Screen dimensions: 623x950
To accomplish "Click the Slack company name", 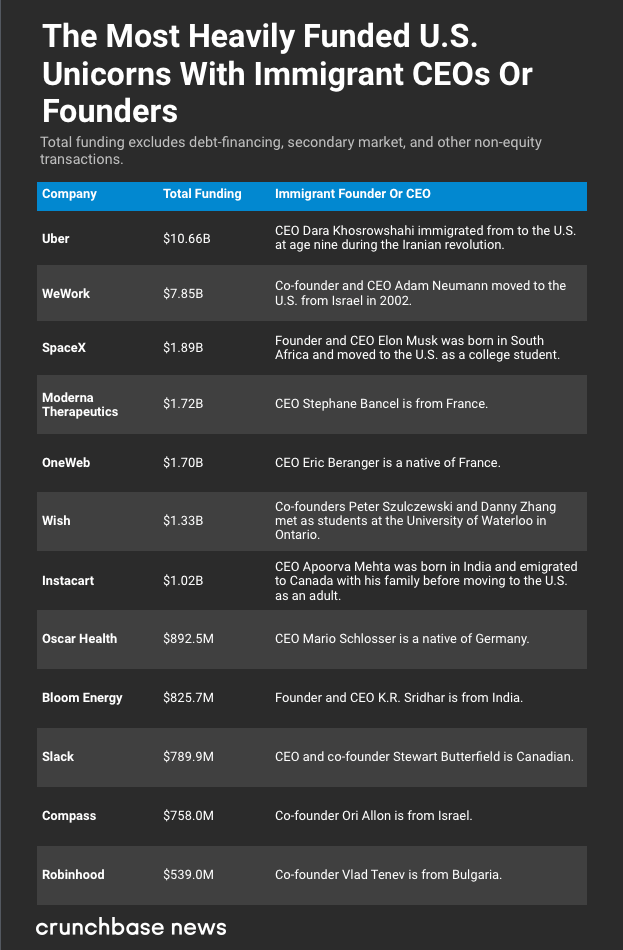I will (x=58, y=757).
